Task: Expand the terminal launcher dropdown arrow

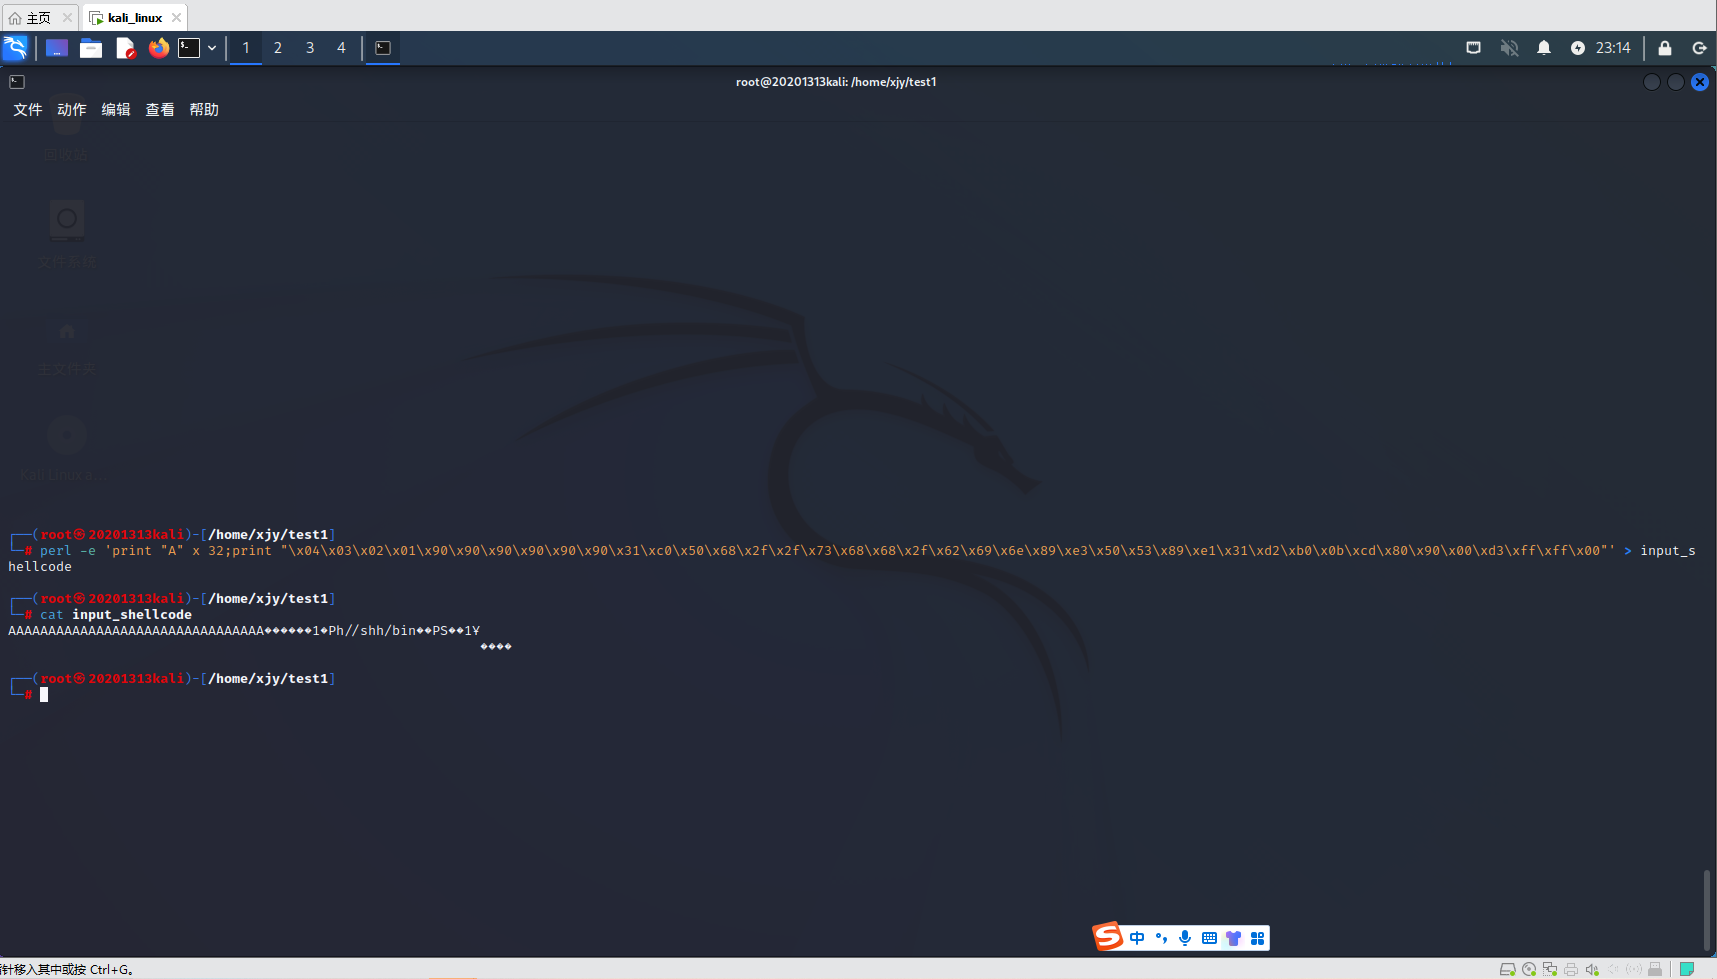Action: (212, 48)
